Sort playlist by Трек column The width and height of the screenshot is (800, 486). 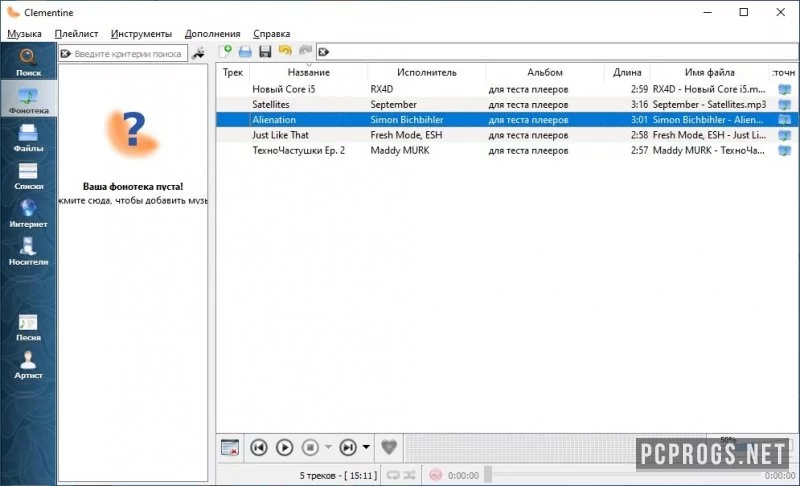click(233, 72)
